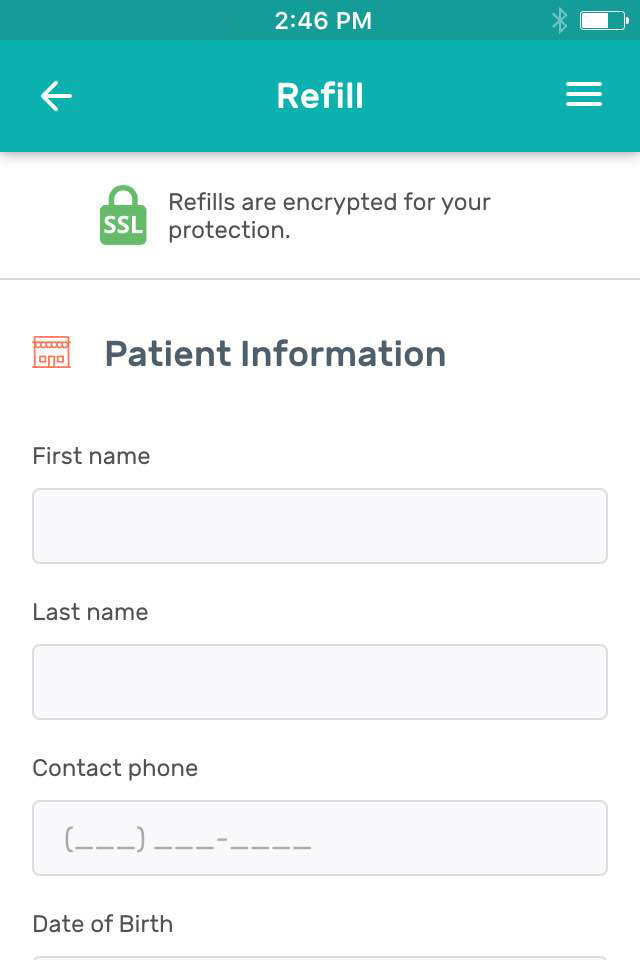Tap the refills encrypted notice text

click(329, 216)
